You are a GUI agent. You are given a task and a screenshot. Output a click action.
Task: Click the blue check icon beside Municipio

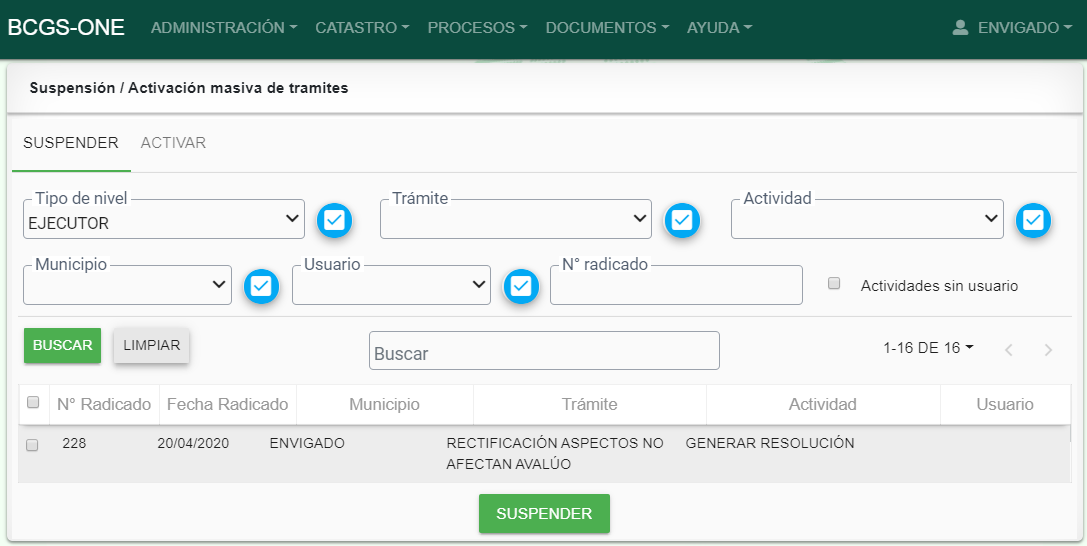coord(261,286)
